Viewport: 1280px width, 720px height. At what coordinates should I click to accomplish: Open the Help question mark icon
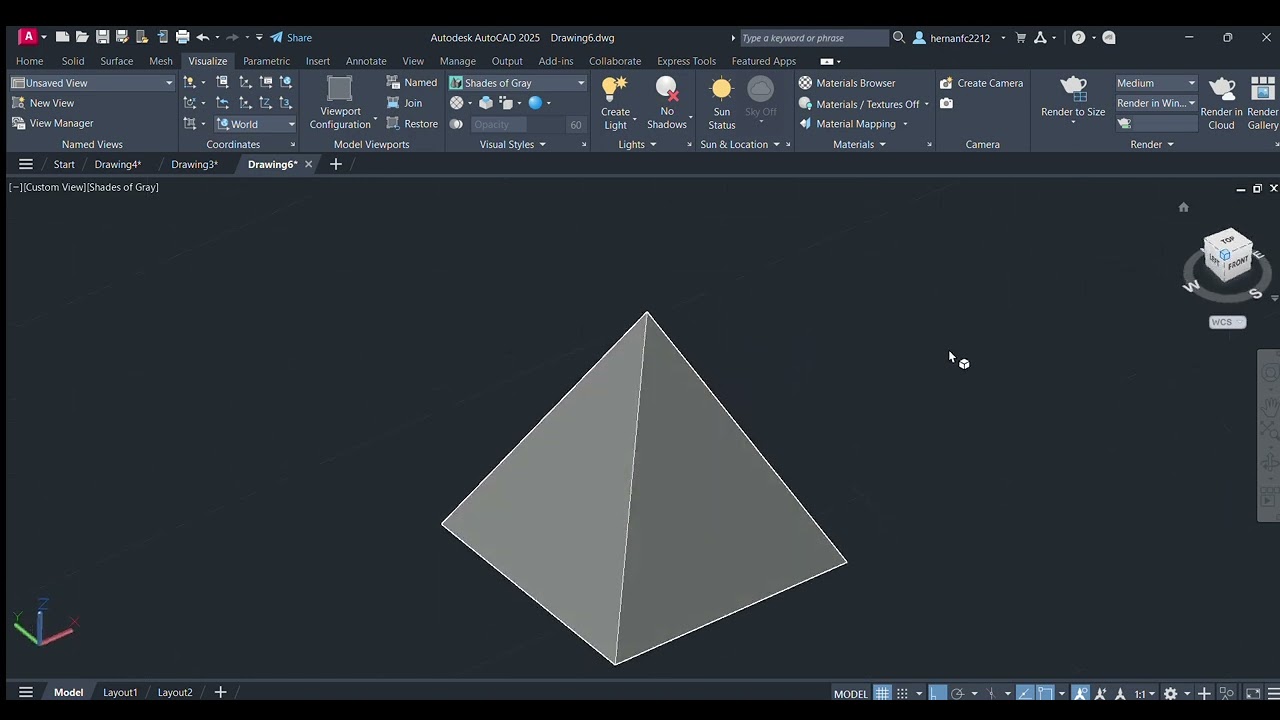click(1078, 37)
